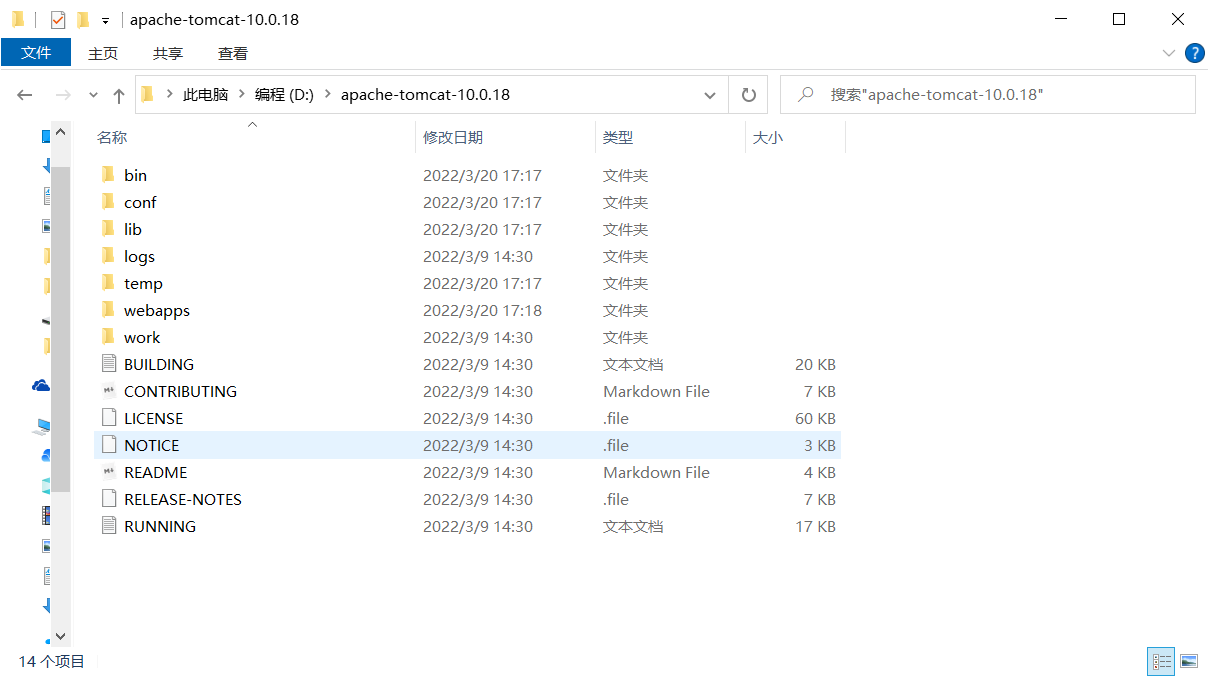Expand the chevron after 编程 (D:)

[328, 95]
